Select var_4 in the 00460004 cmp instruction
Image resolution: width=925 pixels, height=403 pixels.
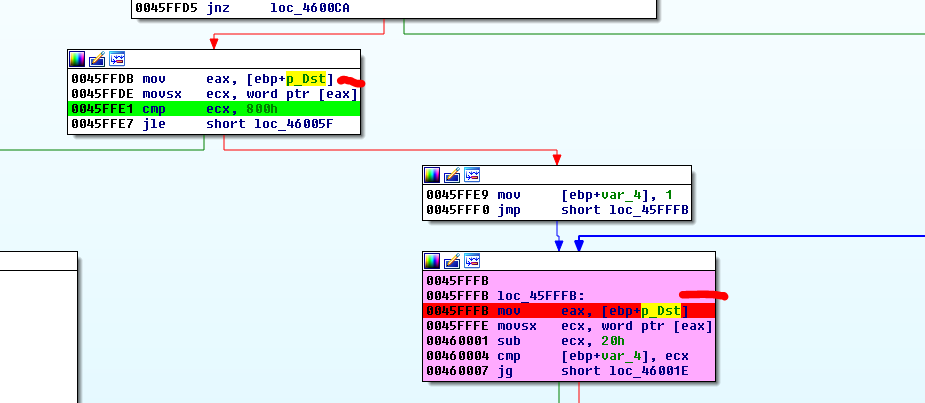(x=622, y=356)
